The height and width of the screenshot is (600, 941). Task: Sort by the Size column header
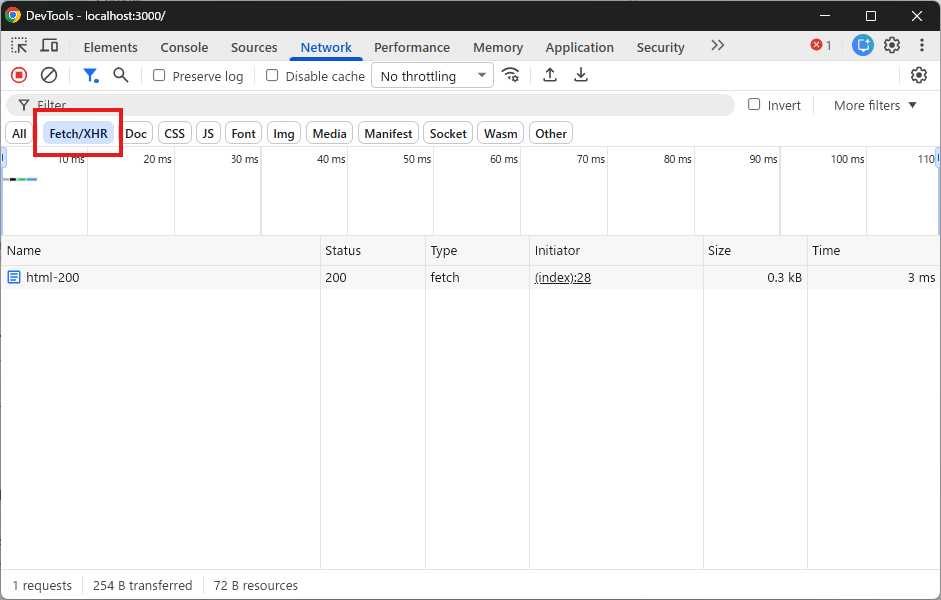pos(755,251)
